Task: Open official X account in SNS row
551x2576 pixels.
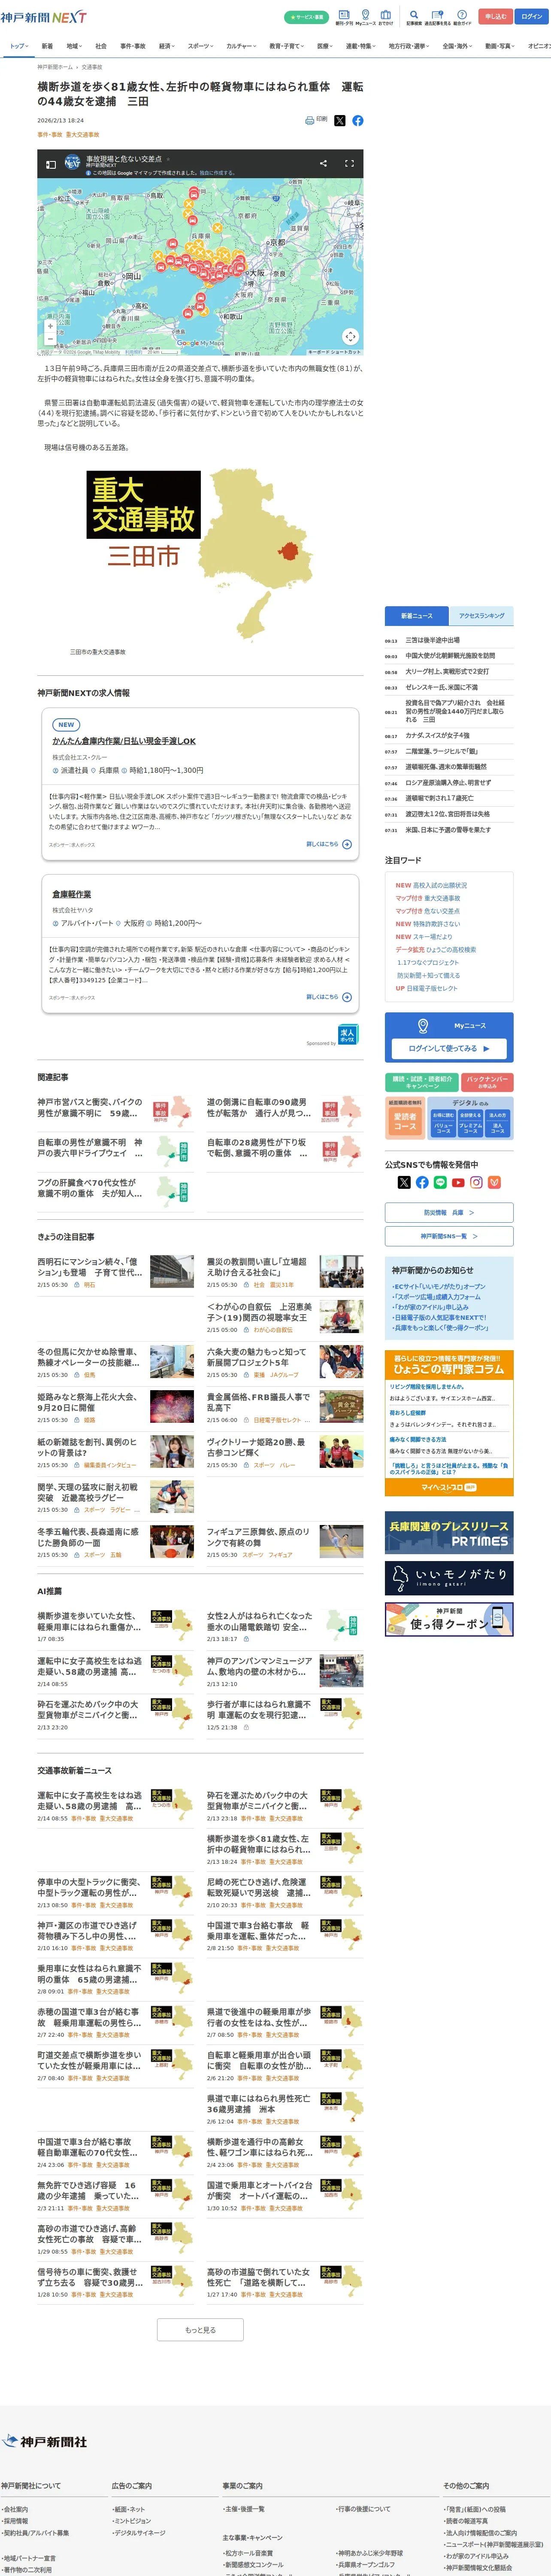Action: coord(404,1183)
